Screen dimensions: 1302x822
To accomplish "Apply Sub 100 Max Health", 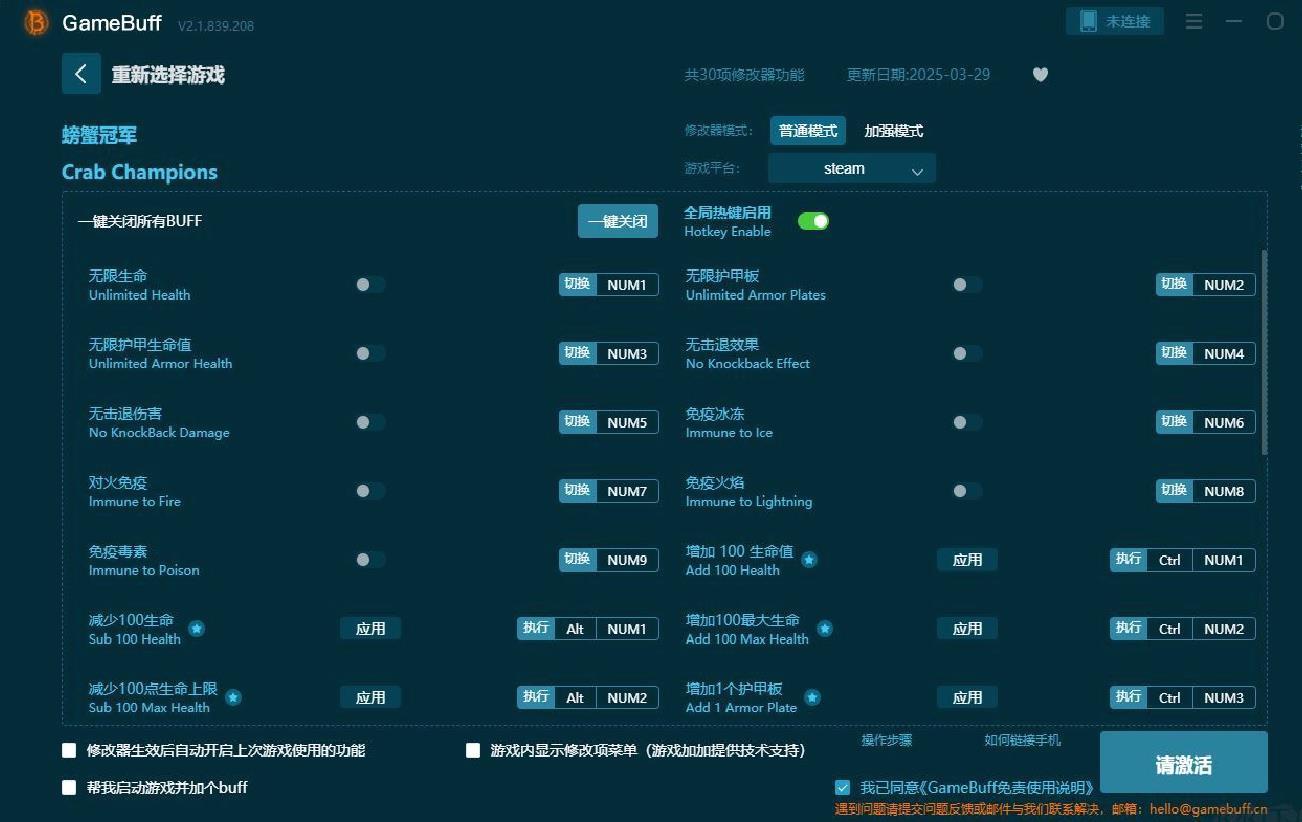I will (370, 697).
